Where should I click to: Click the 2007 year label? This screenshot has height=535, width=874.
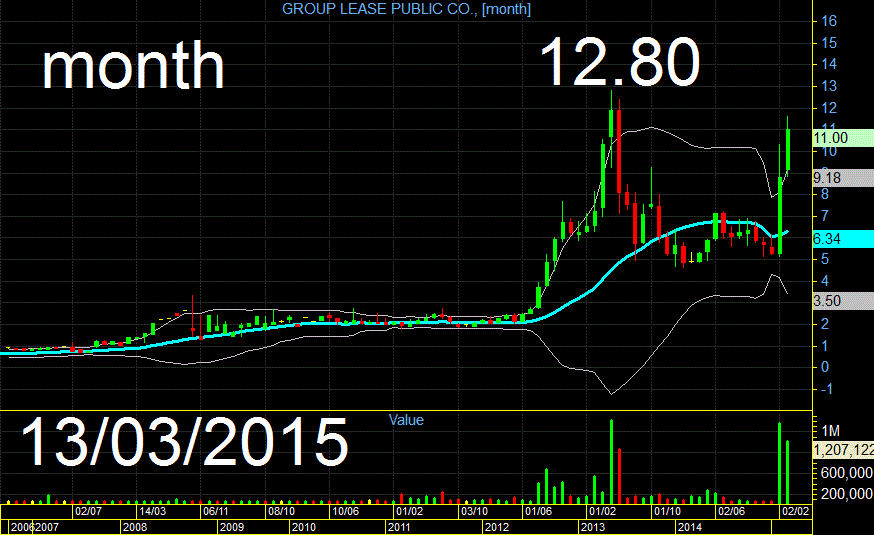(x=47, y=527)
